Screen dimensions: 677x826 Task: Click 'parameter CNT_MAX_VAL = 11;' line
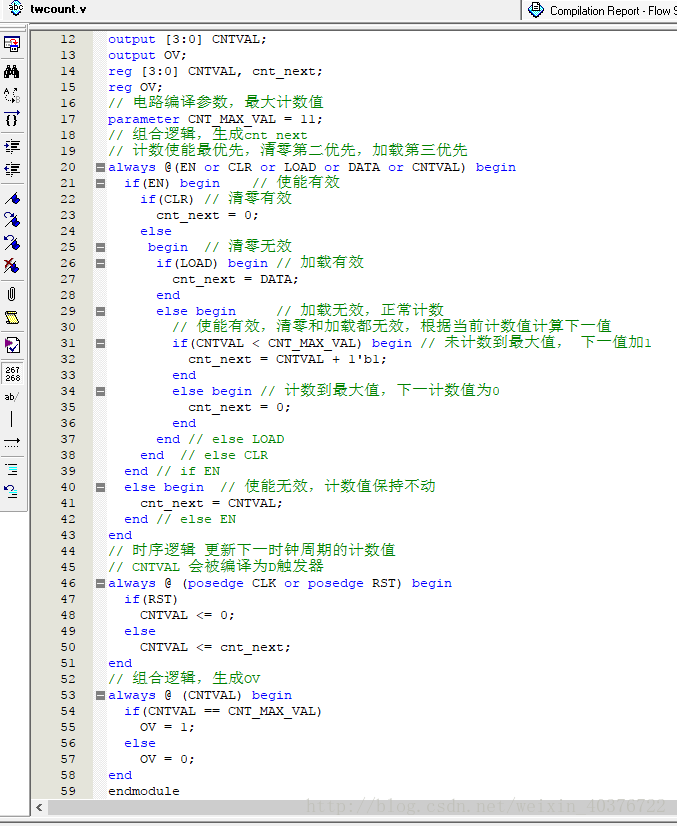[215, 120]
